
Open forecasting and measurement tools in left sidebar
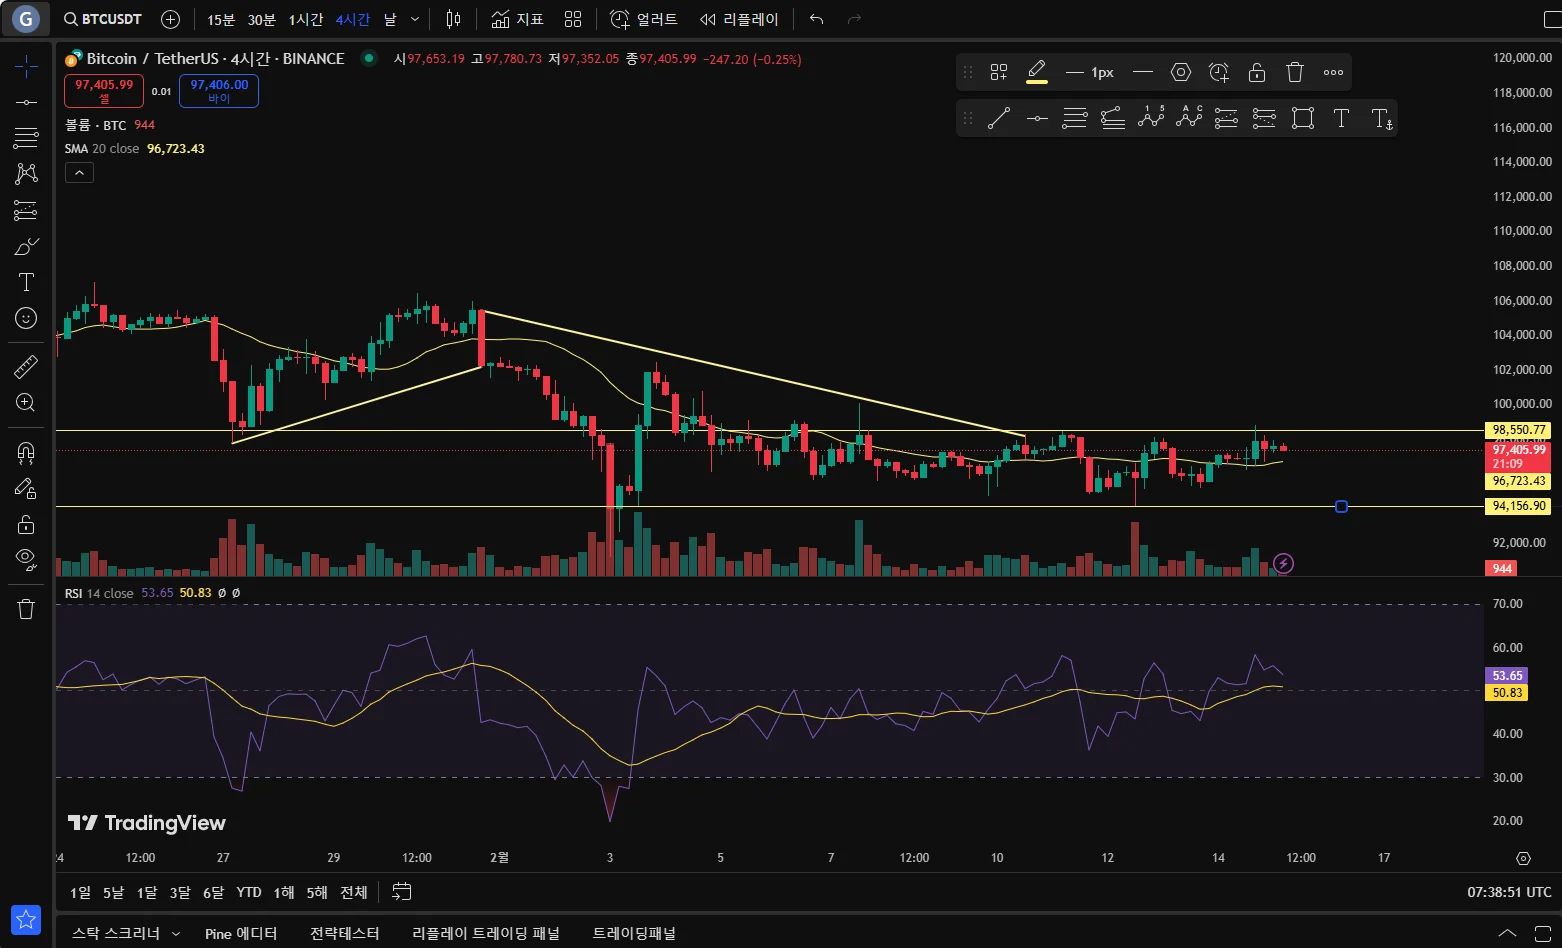pyautogui.click(x=26, y=210)
